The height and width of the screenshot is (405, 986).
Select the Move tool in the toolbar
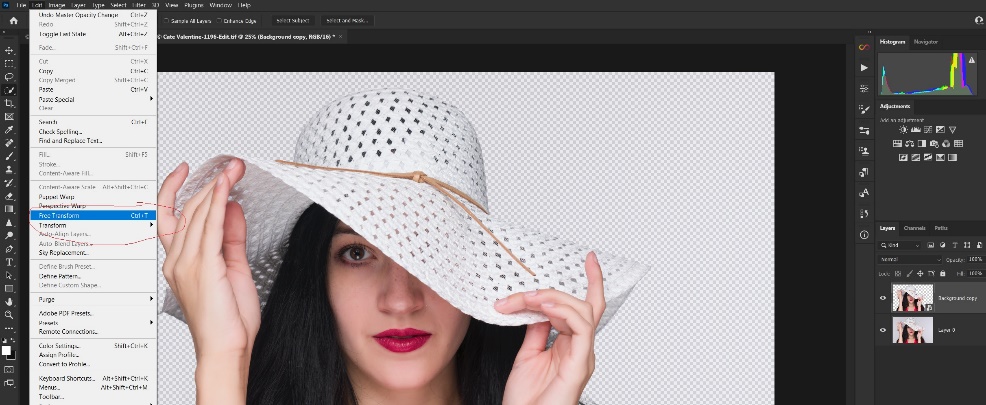[10, 50]
